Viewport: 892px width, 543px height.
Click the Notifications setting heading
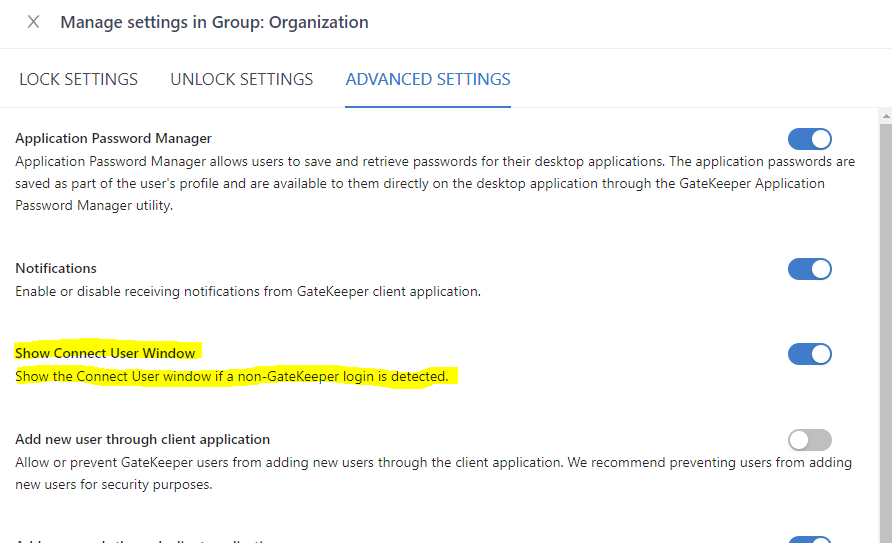[56, 268]
